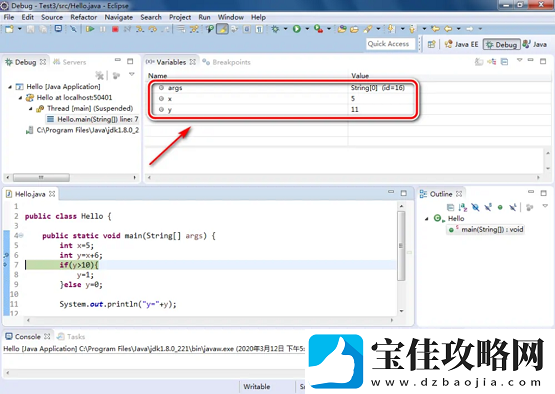The width and height of the screenshot is (555, 394).
Task: Click the green Run button
Action: [297, 29]
